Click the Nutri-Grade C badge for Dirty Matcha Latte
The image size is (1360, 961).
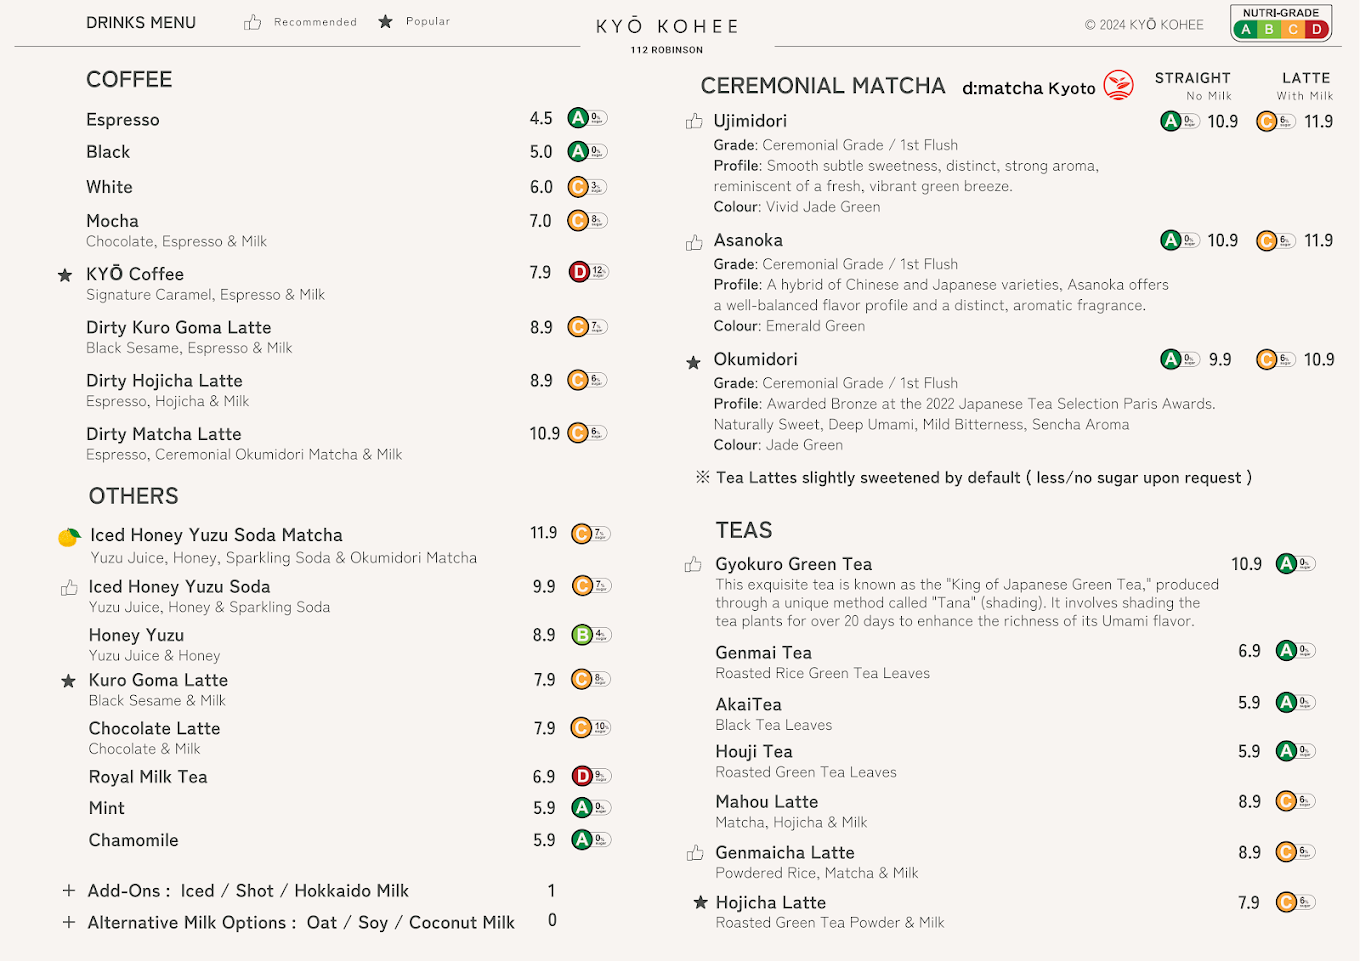pyautogui.click(x=587, y=432)
